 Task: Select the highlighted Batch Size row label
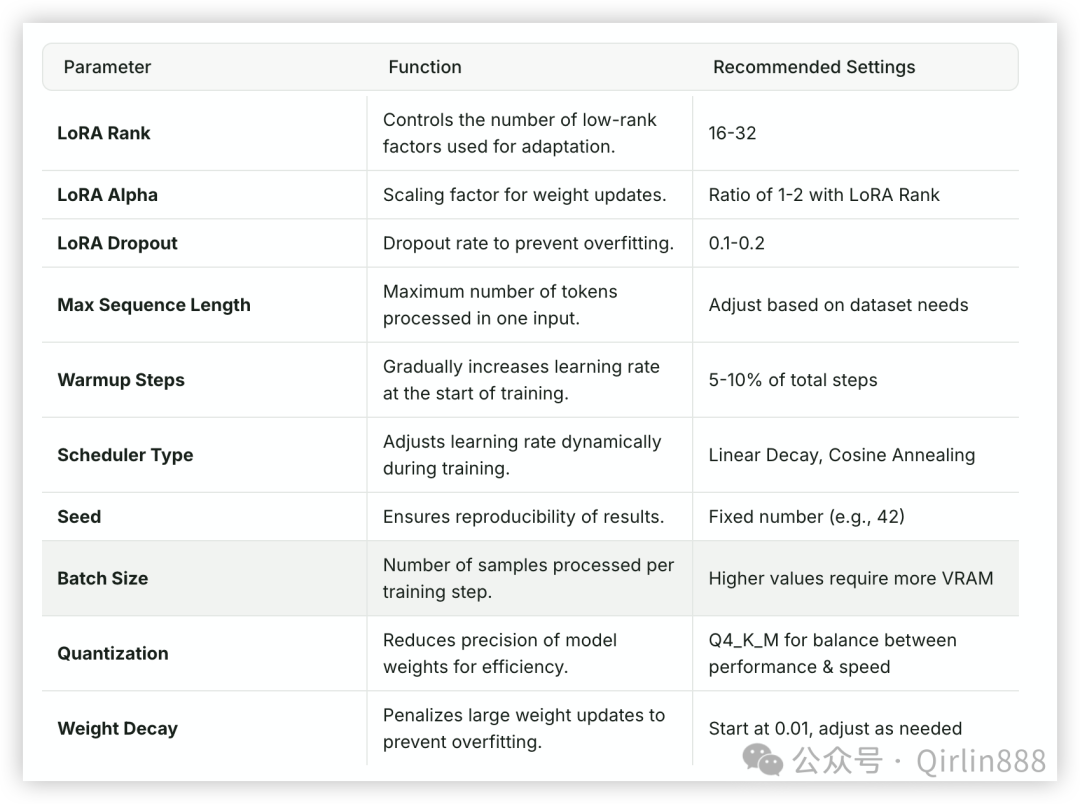103,578
